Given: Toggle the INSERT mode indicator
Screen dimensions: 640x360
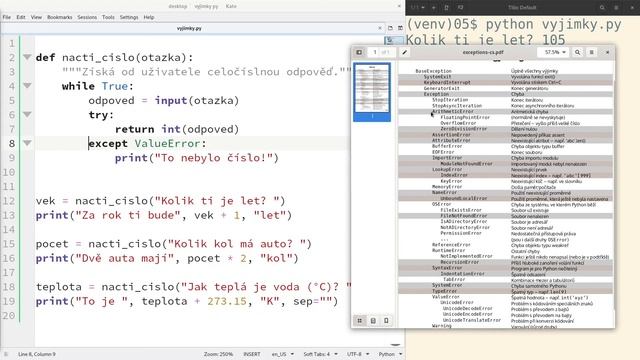Looking at the screenshot, I should 252,354.
